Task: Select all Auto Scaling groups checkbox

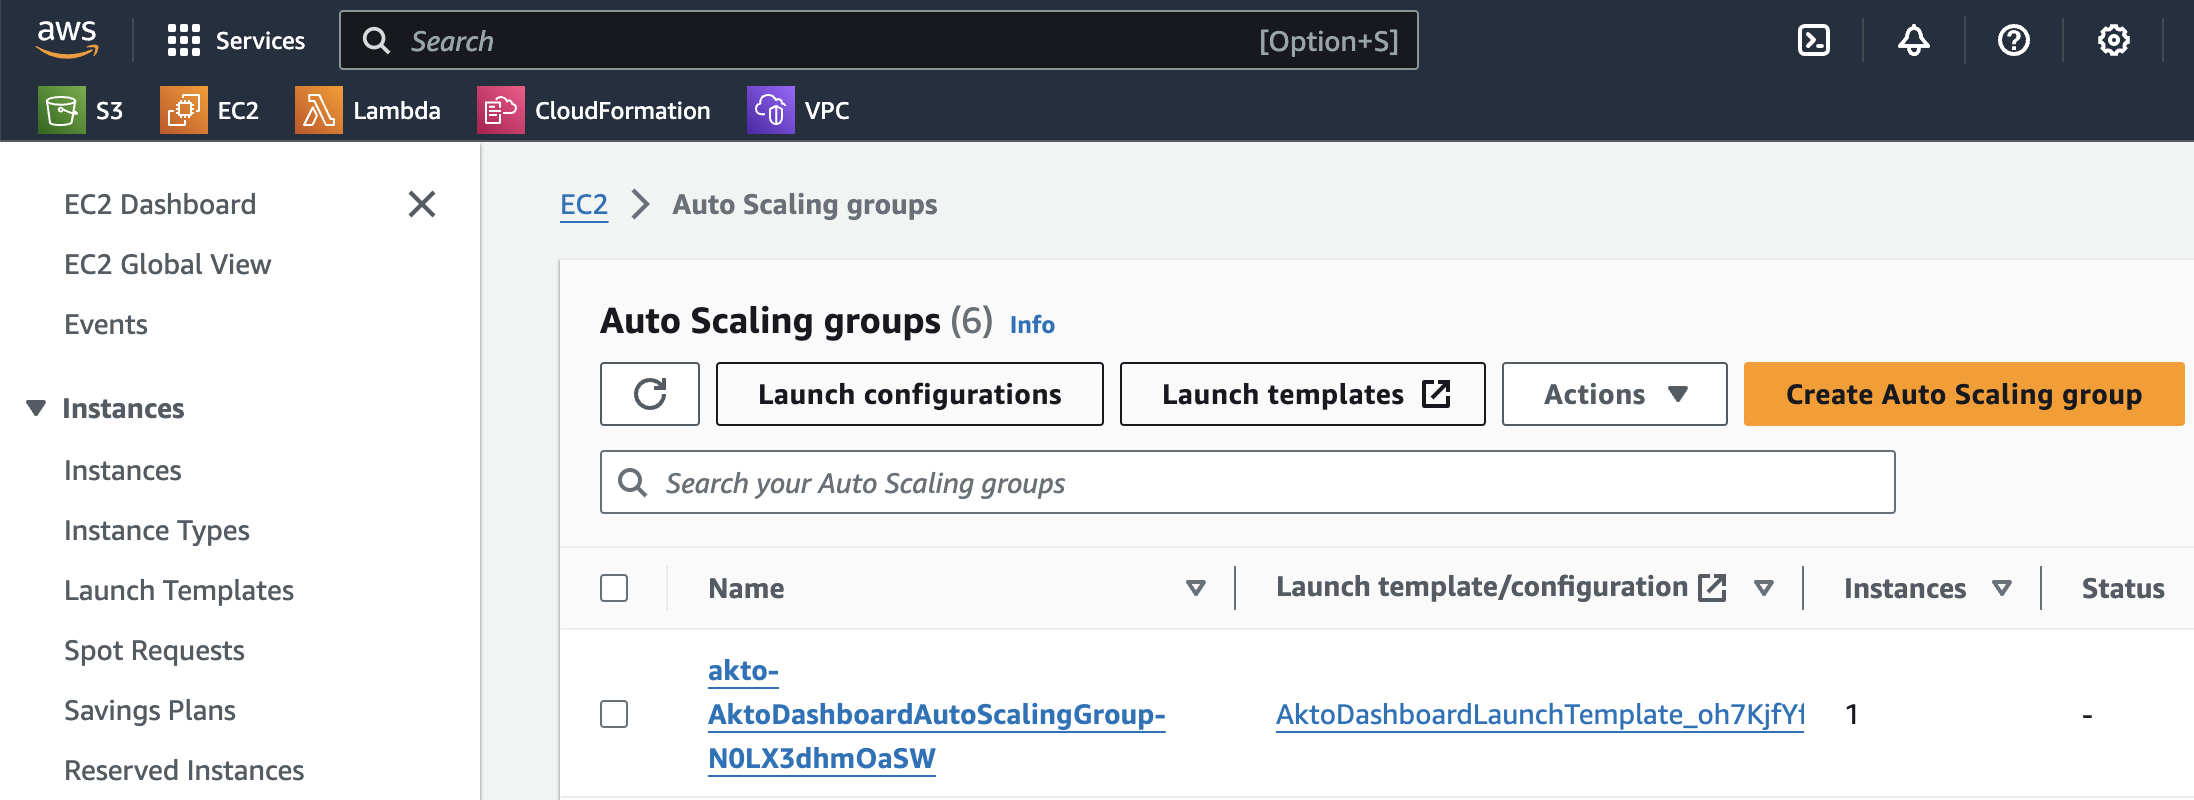Action: (x=614, y=588)
